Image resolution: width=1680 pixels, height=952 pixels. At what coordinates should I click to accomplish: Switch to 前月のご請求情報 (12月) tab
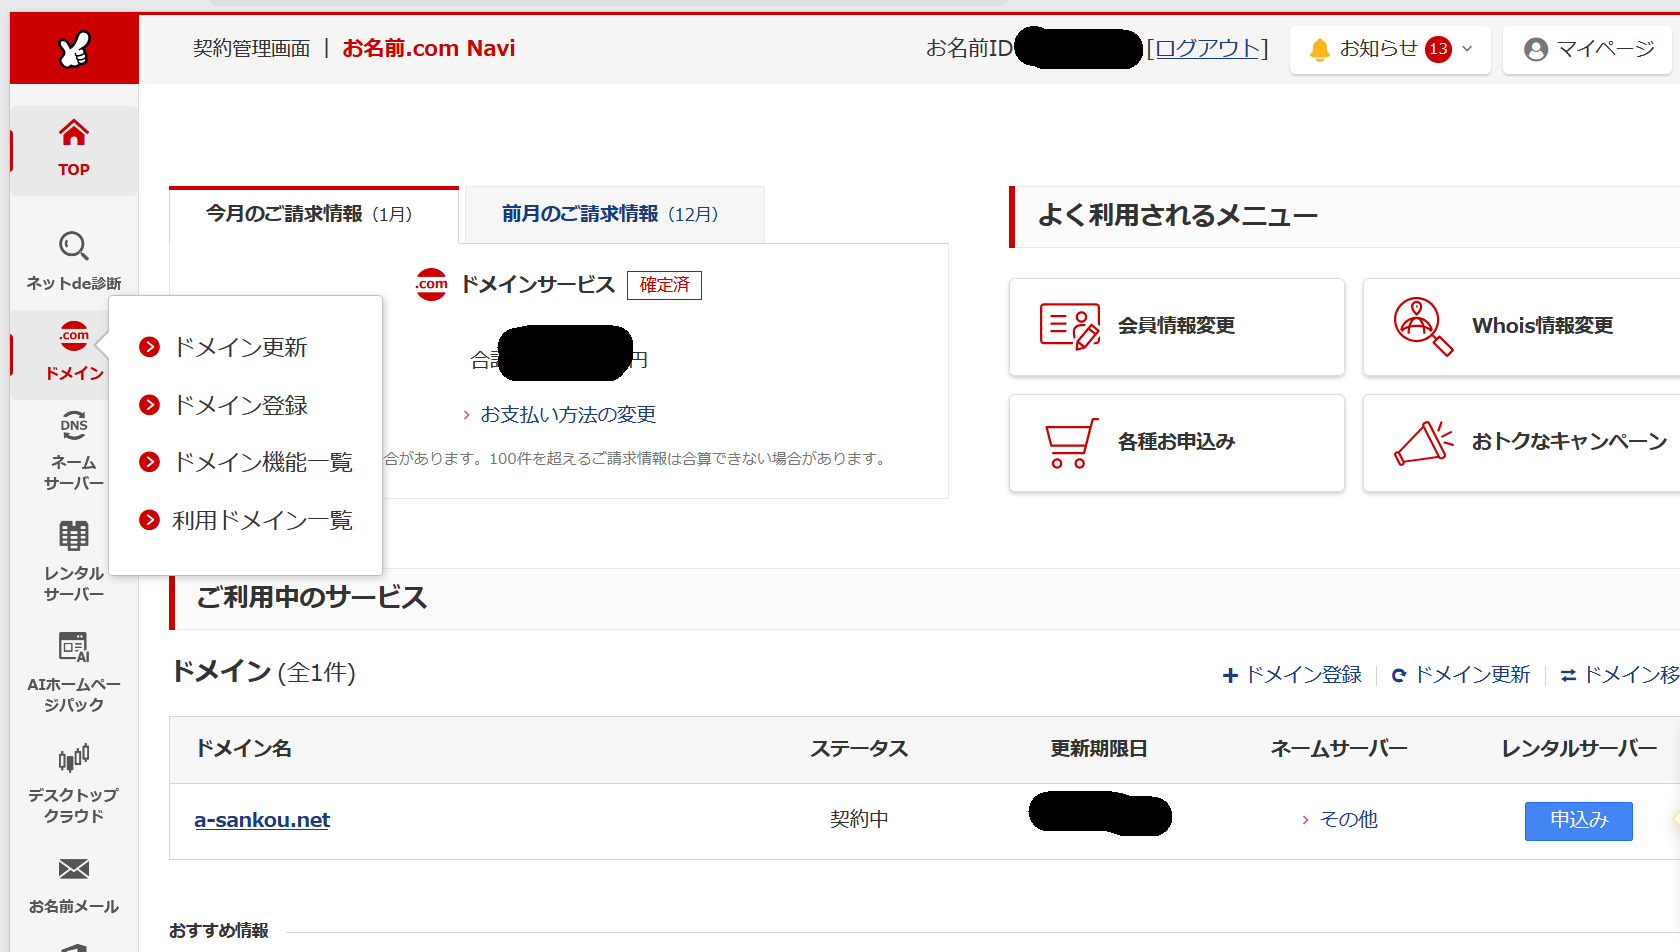[610, 215]
